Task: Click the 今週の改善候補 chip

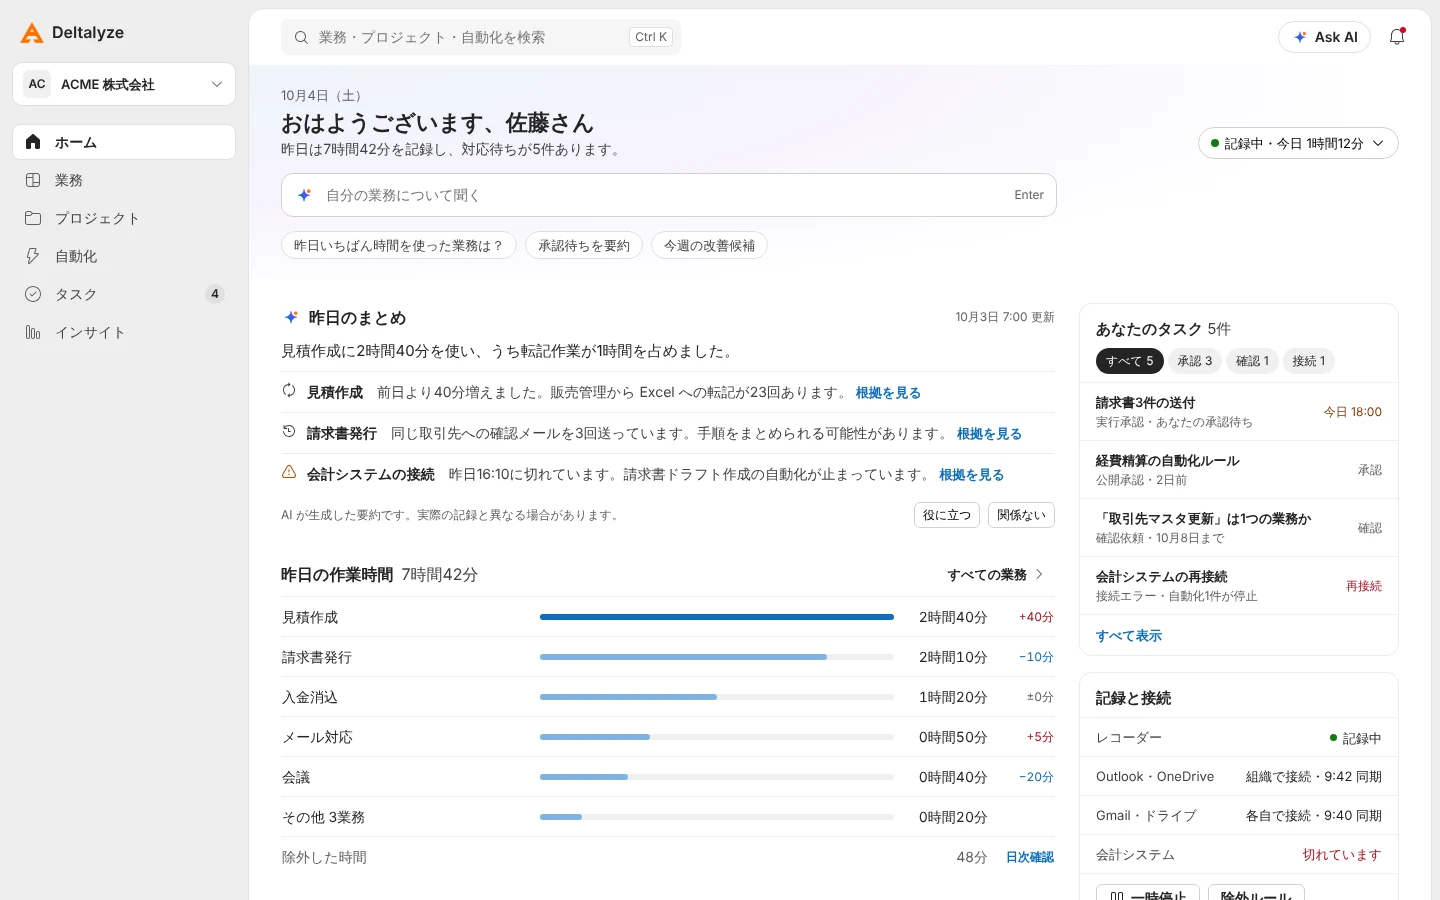Action: tap(709, 245)
